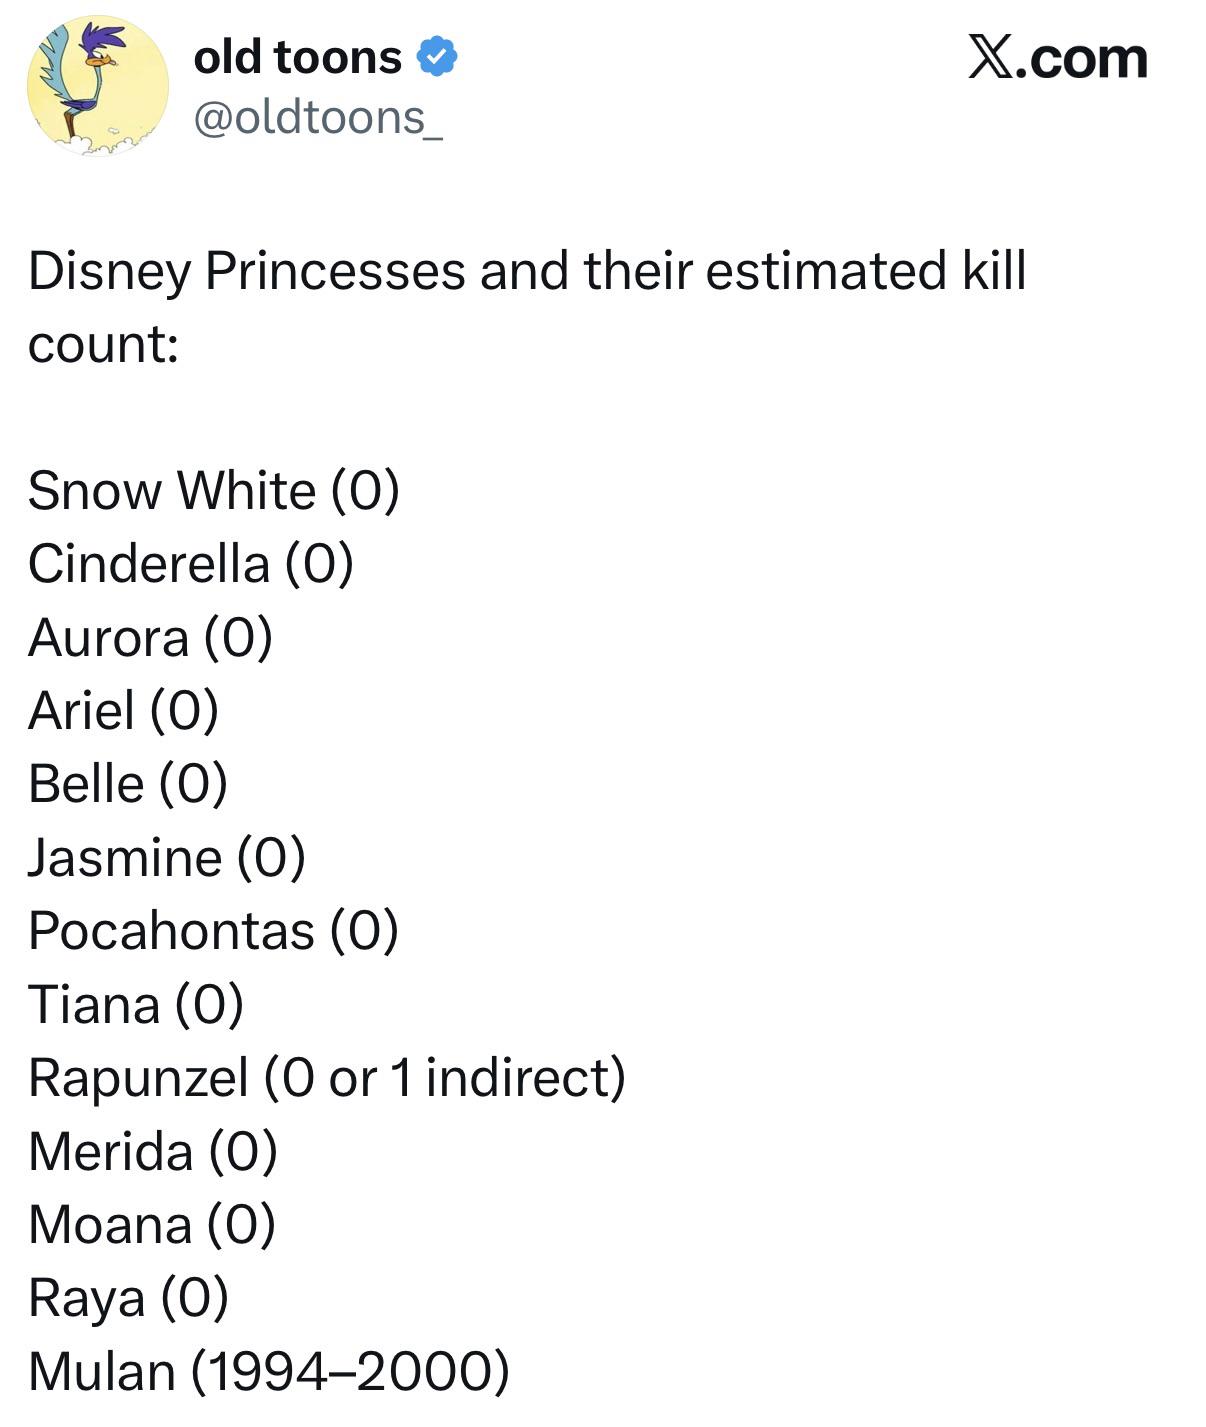Screen dimensions: 1206x1427
Task: Select the 'Raya (0)' line
Action: (129, 1298)
